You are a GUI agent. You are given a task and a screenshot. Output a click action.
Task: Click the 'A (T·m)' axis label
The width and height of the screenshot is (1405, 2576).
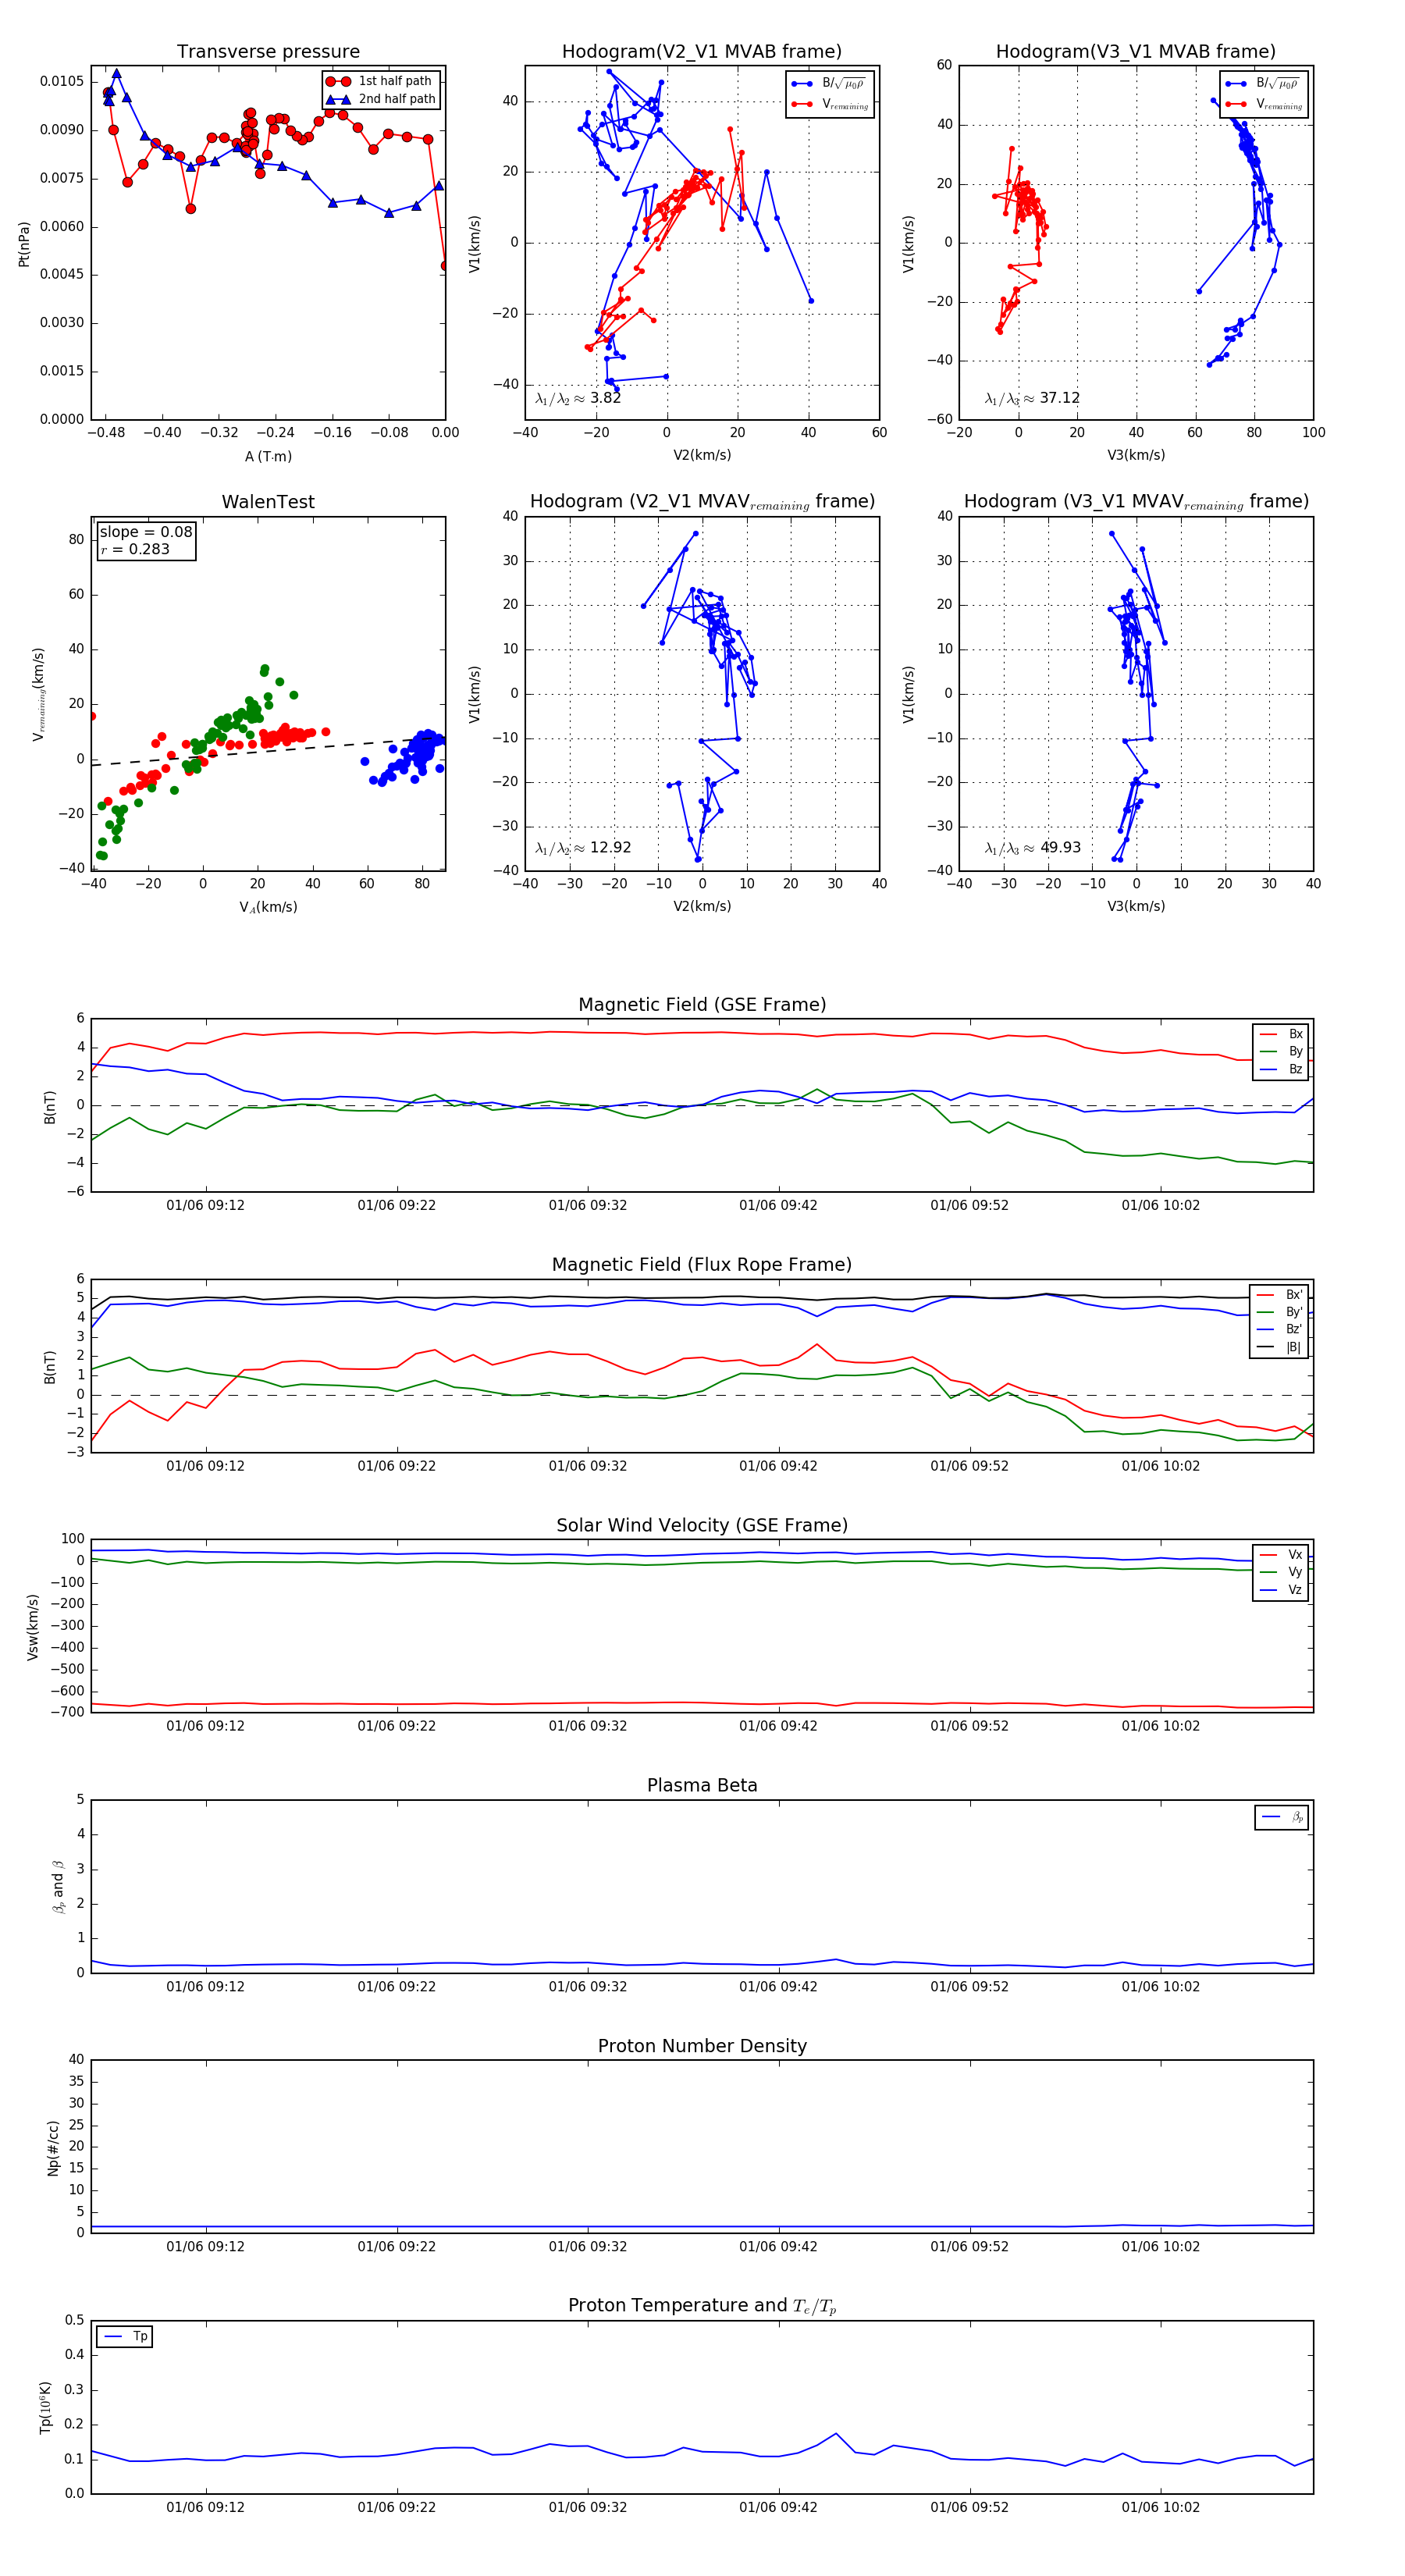[268, 456]
